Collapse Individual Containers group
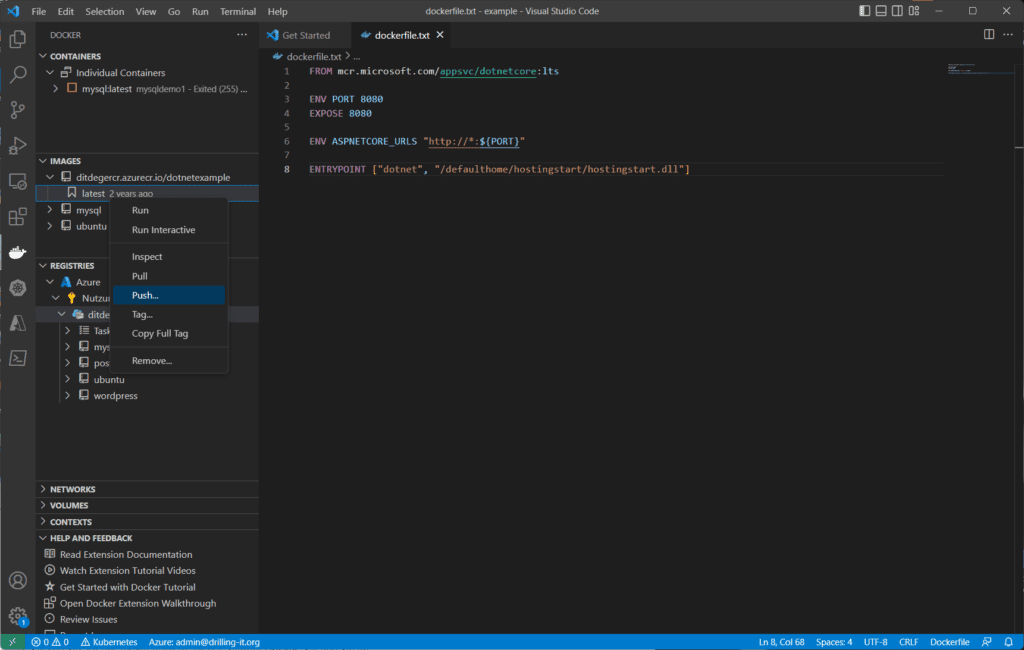 (x=50, y=73)
